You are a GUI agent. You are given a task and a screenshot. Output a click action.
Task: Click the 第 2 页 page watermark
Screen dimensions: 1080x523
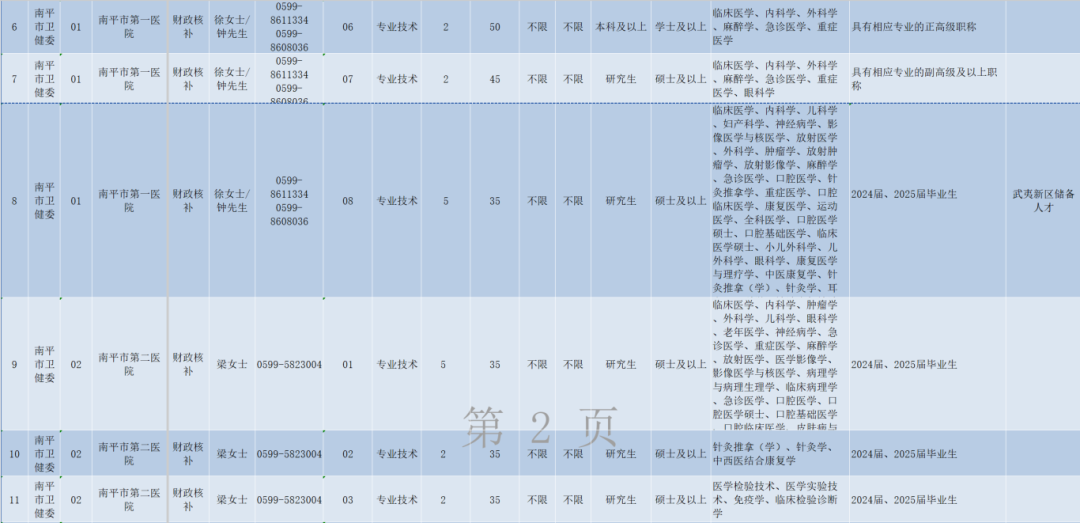point(539,428)
